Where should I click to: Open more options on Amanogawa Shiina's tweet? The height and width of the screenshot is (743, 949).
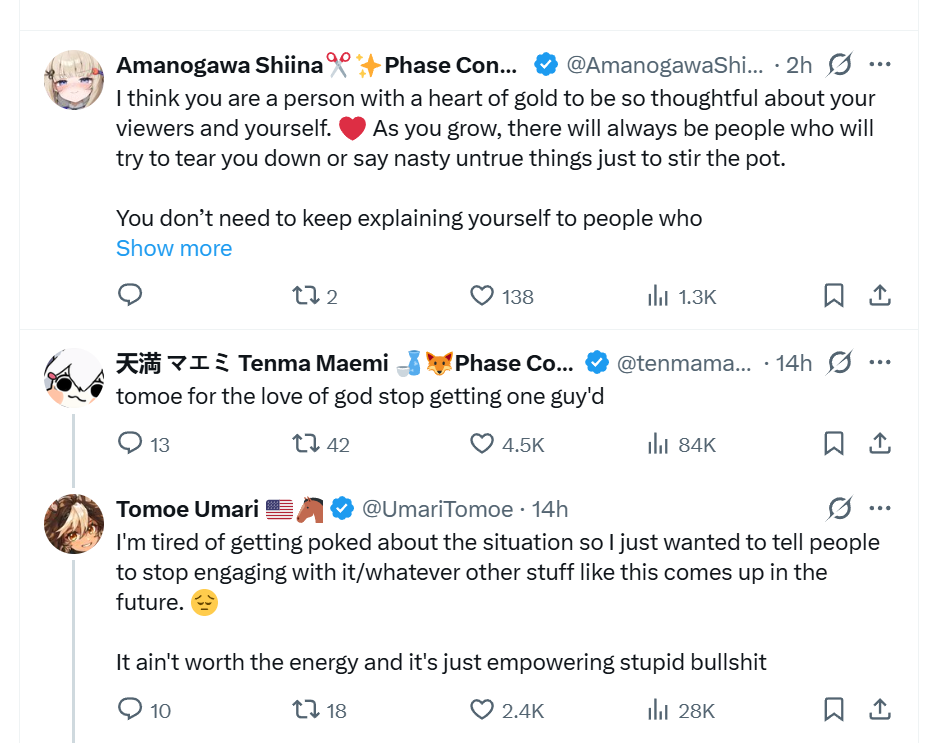click(880, 65)
